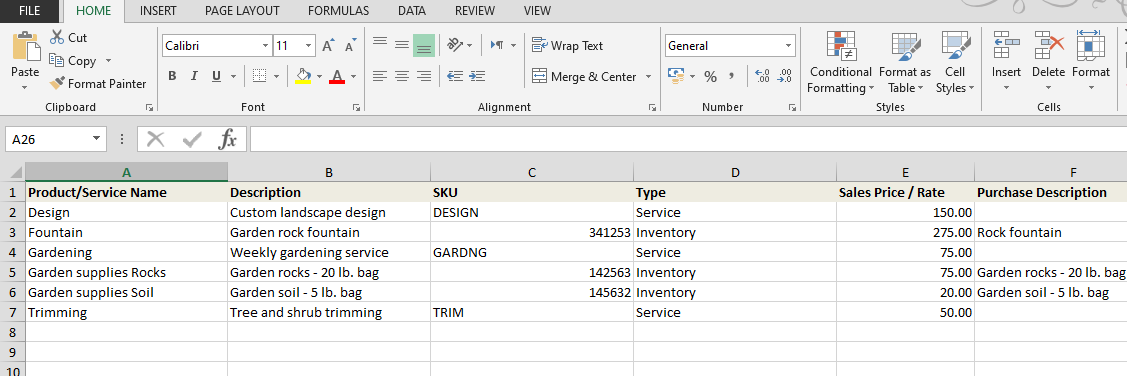Open Number group dialog launcher
The image size is (1127, 376).
point(792,107)
